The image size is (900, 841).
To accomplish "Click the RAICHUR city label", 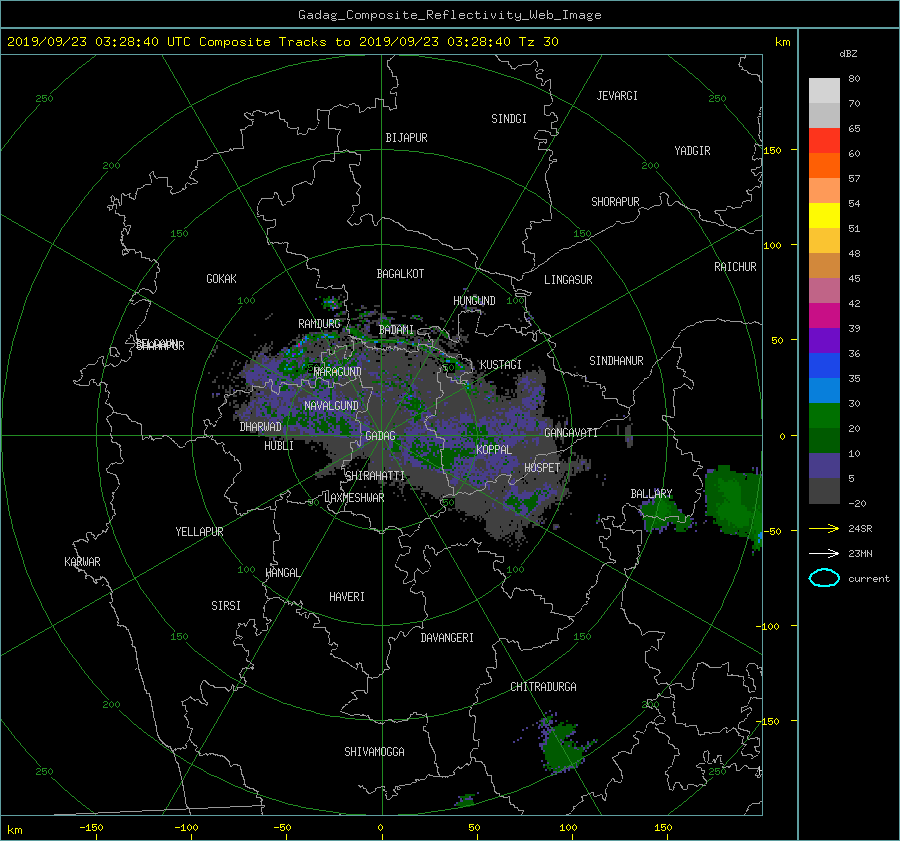I will pos(735,267).
